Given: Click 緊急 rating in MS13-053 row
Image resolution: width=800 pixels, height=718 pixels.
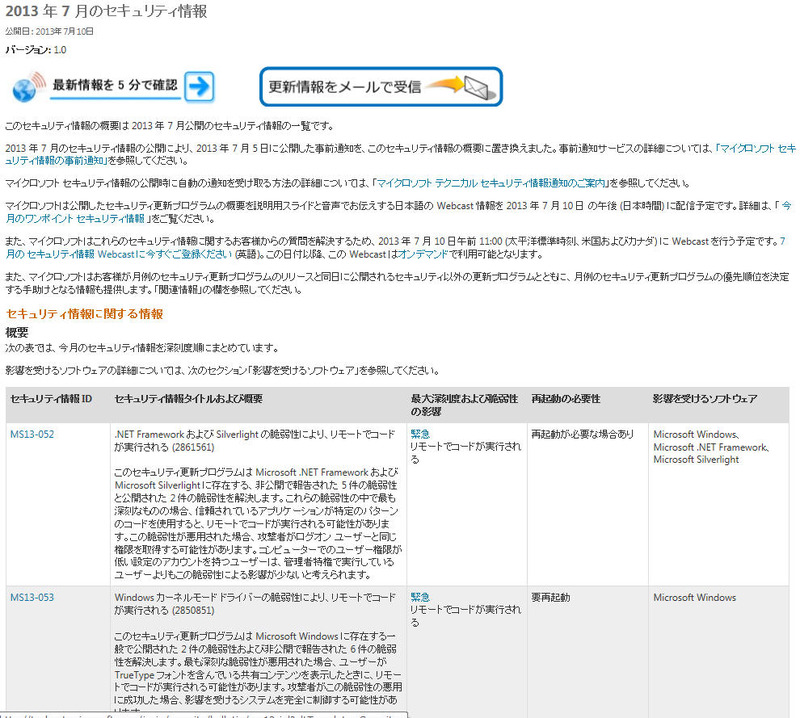Looking at the screenshot, I should pos(420,598).
